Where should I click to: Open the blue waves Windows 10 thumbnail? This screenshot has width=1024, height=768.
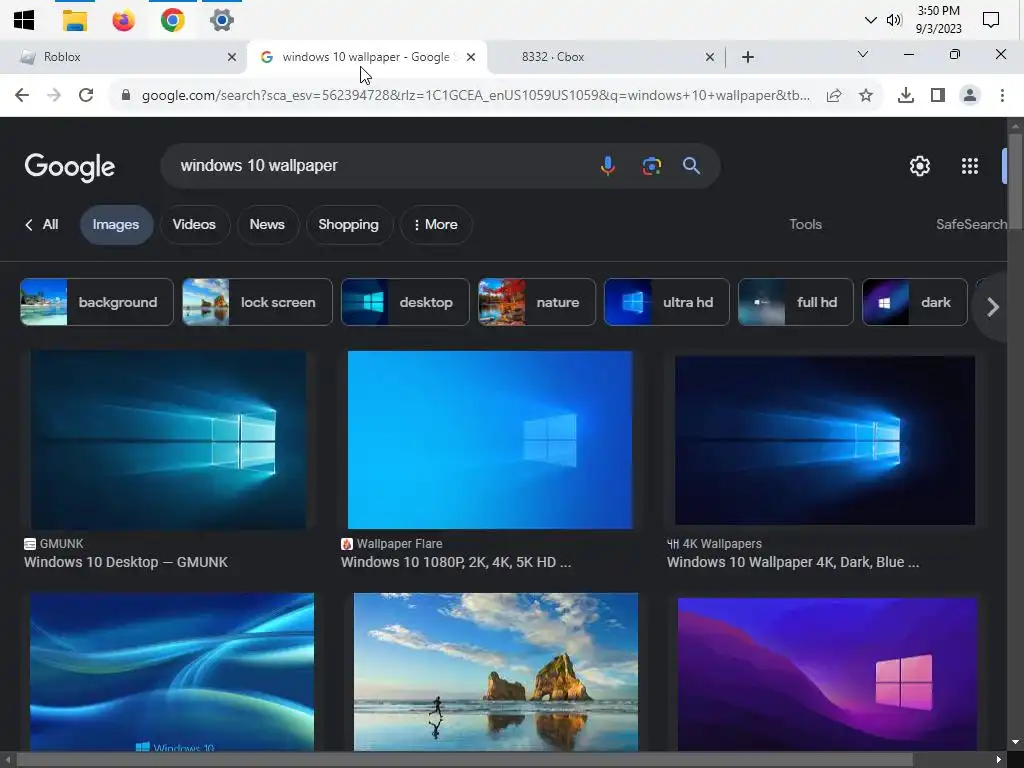click(x=172, y=672)
